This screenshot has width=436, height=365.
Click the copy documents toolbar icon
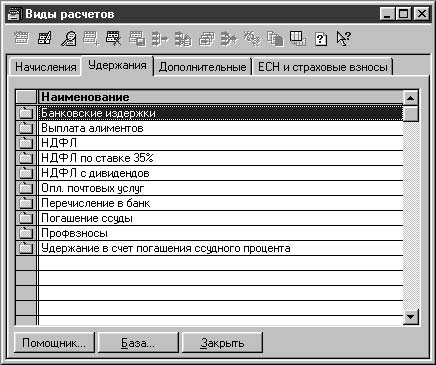[275, 39]
